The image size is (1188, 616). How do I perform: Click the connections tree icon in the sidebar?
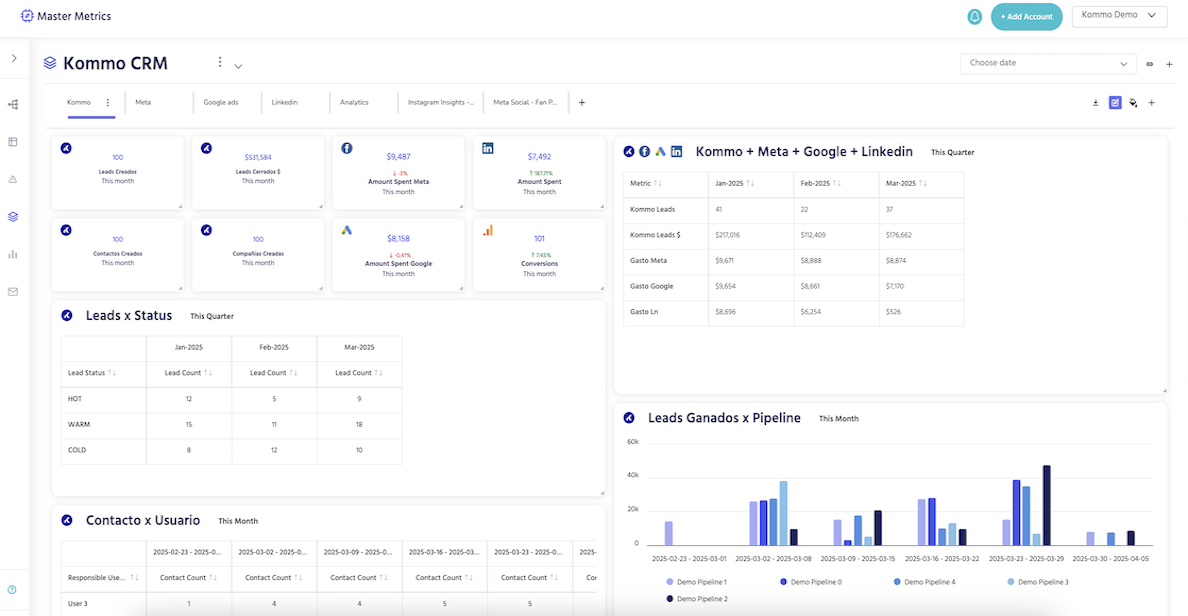click(13, 104)
